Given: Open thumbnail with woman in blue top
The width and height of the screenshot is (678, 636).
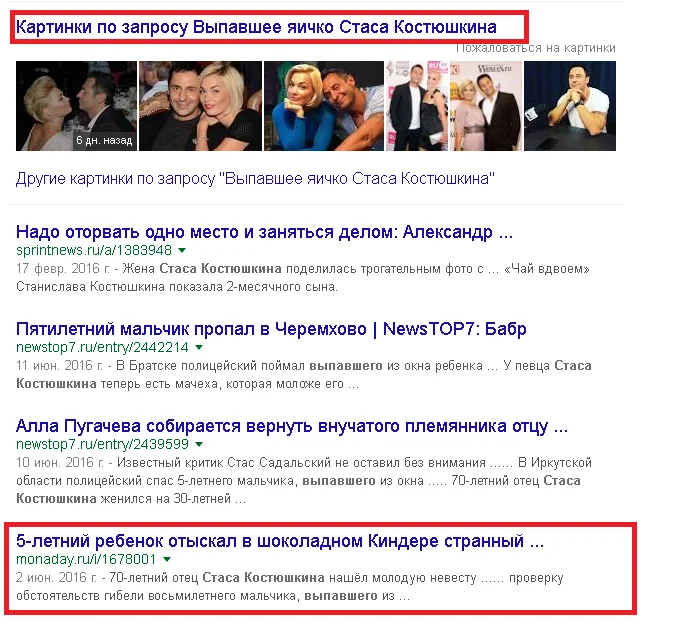Looking at the screenshot, I should [x=324, y=106].
